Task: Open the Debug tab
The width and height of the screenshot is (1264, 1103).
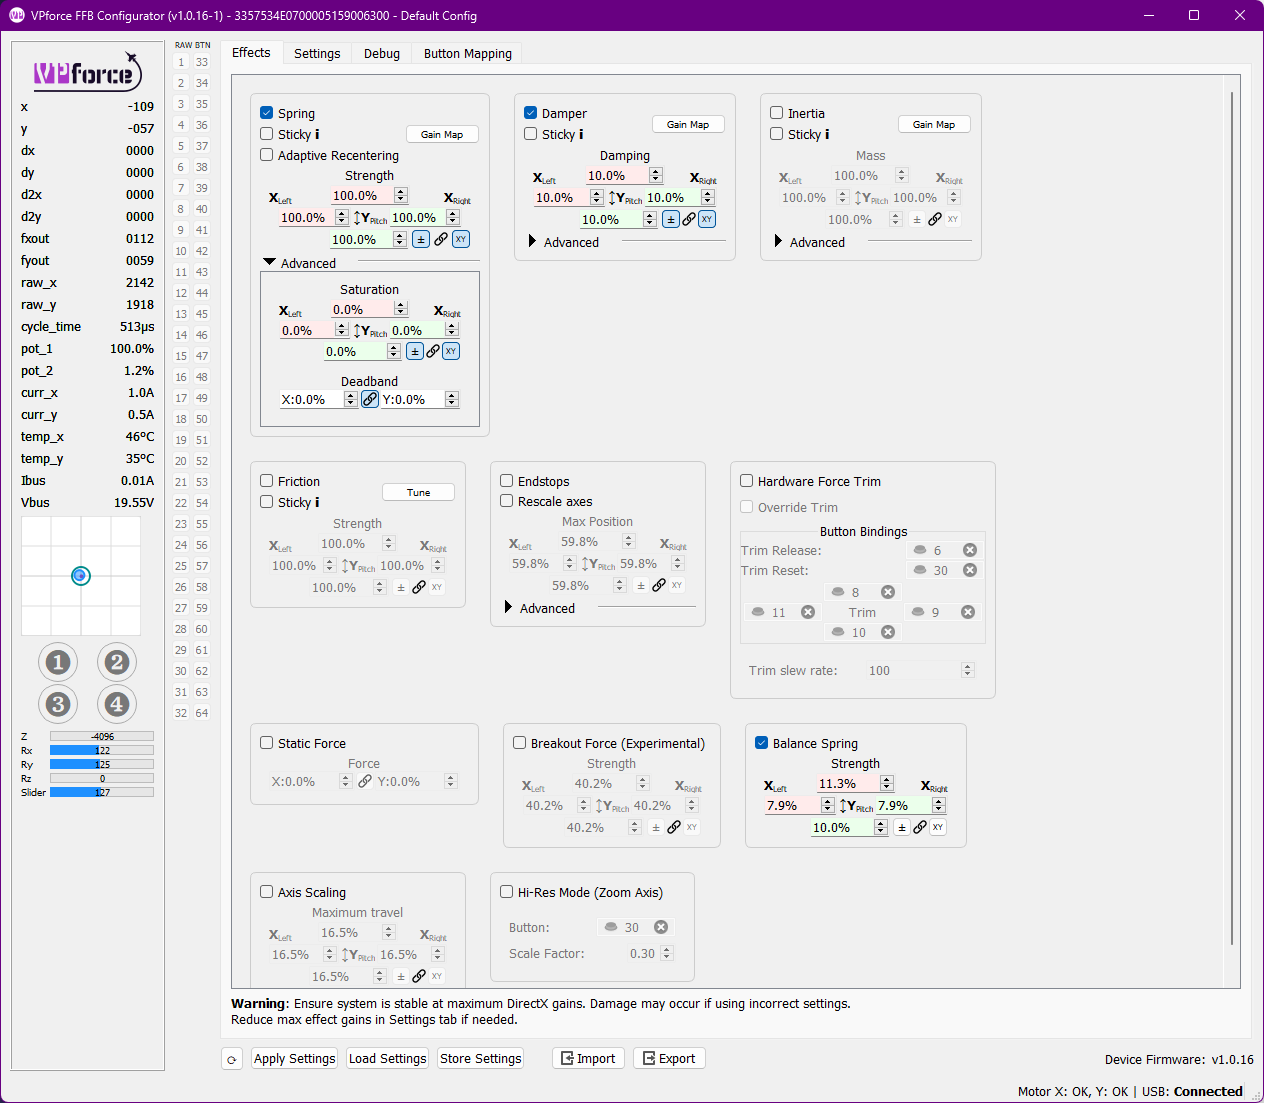Action: pos(382,54)
